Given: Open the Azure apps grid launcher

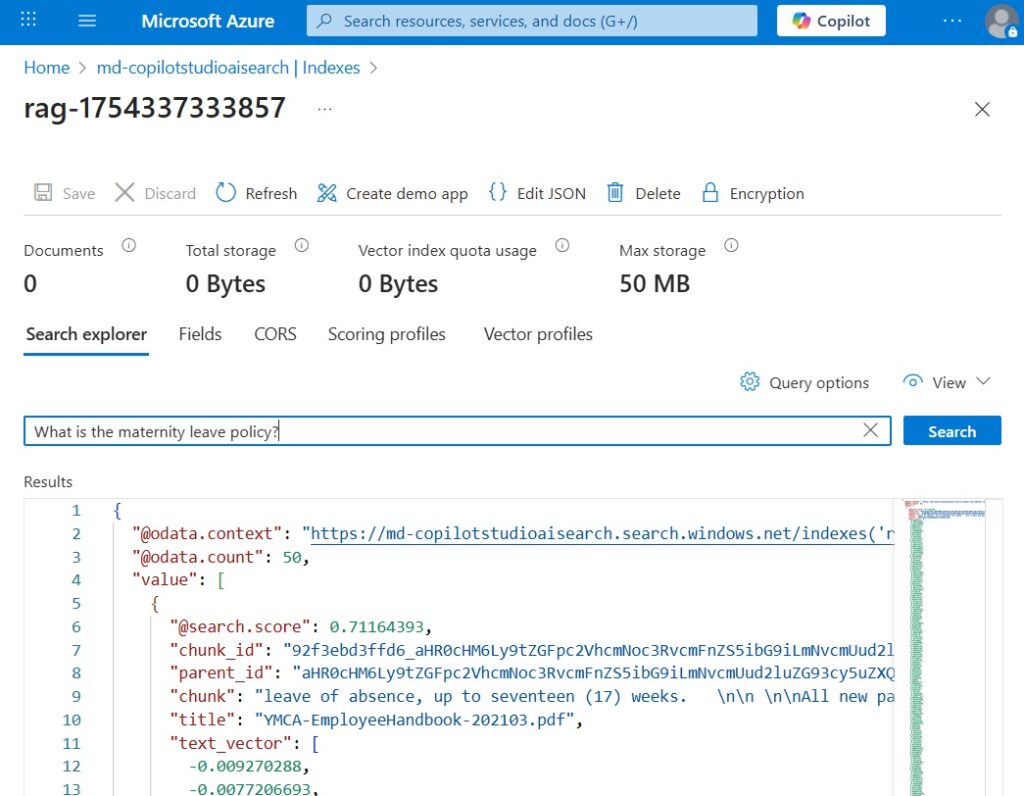Looking at the screenshot, I should pyautogui.click(x=28, y=20).
